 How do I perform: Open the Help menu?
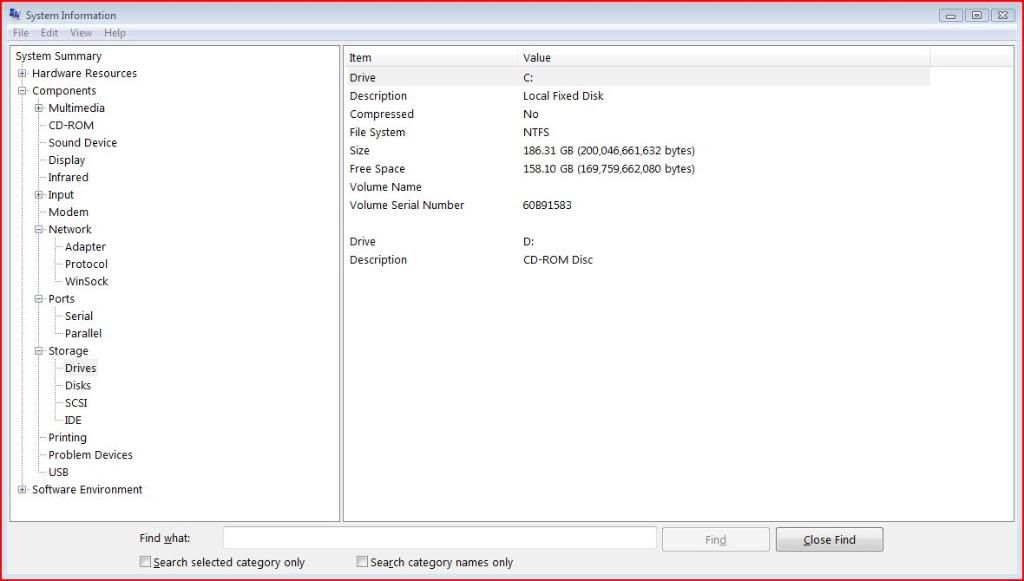tap(115, 33)
